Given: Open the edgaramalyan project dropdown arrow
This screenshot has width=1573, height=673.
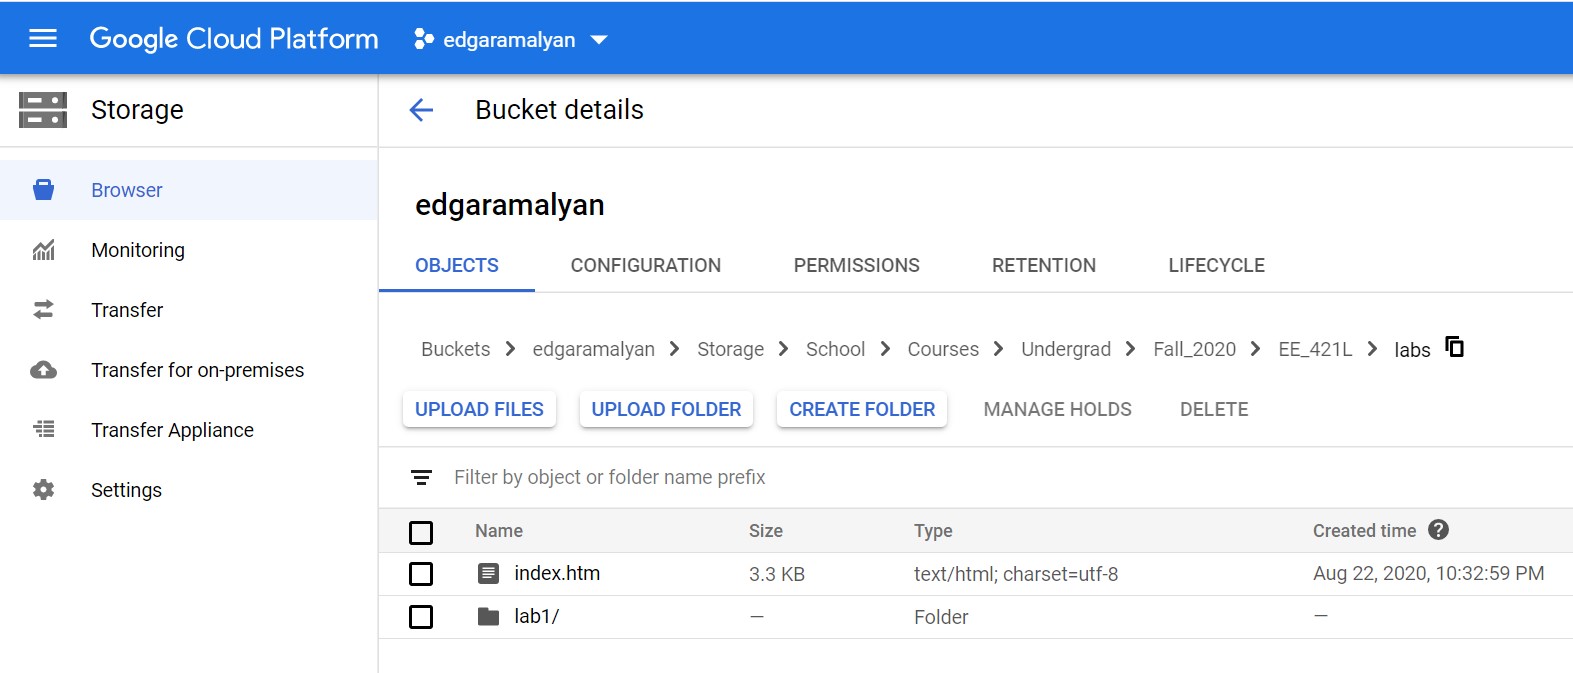Looking at the screenshot, I should tap(599, 40).
